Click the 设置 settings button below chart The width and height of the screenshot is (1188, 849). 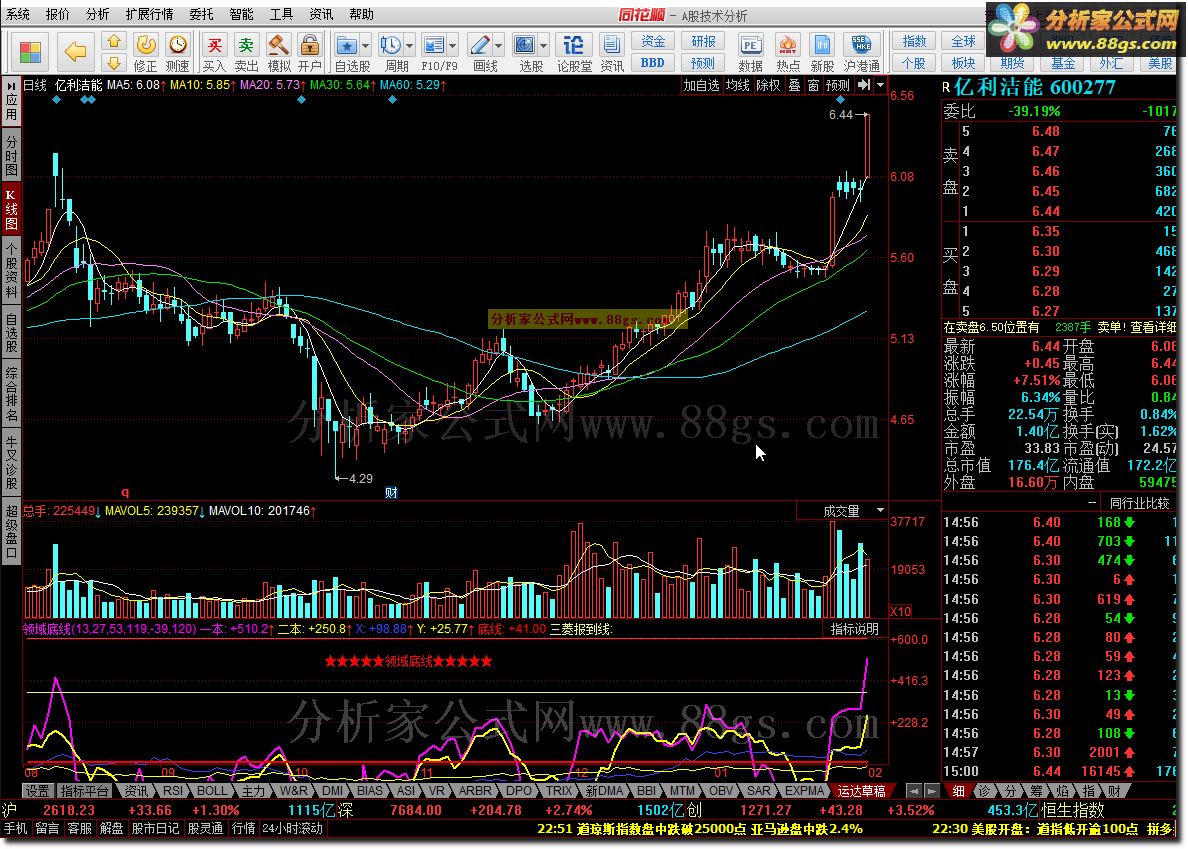(x=38, y=791)
